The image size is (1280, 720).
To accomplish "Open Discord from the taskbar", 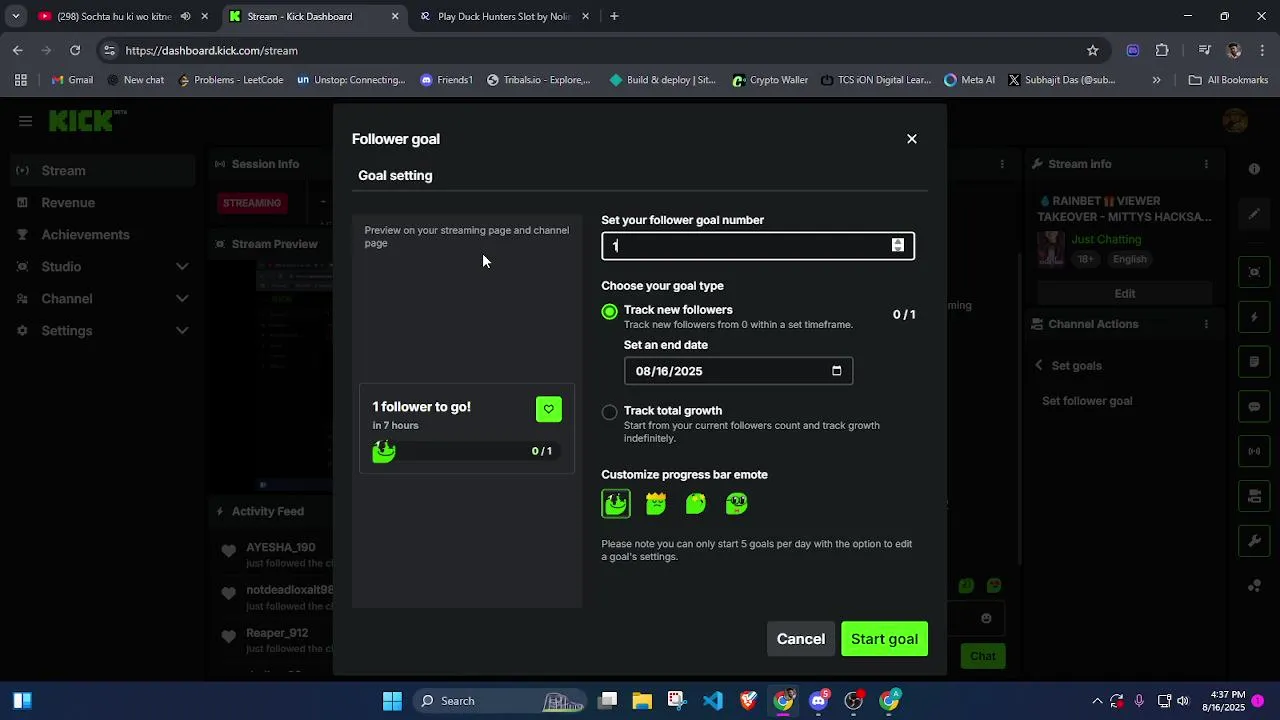I will point(819,701).
